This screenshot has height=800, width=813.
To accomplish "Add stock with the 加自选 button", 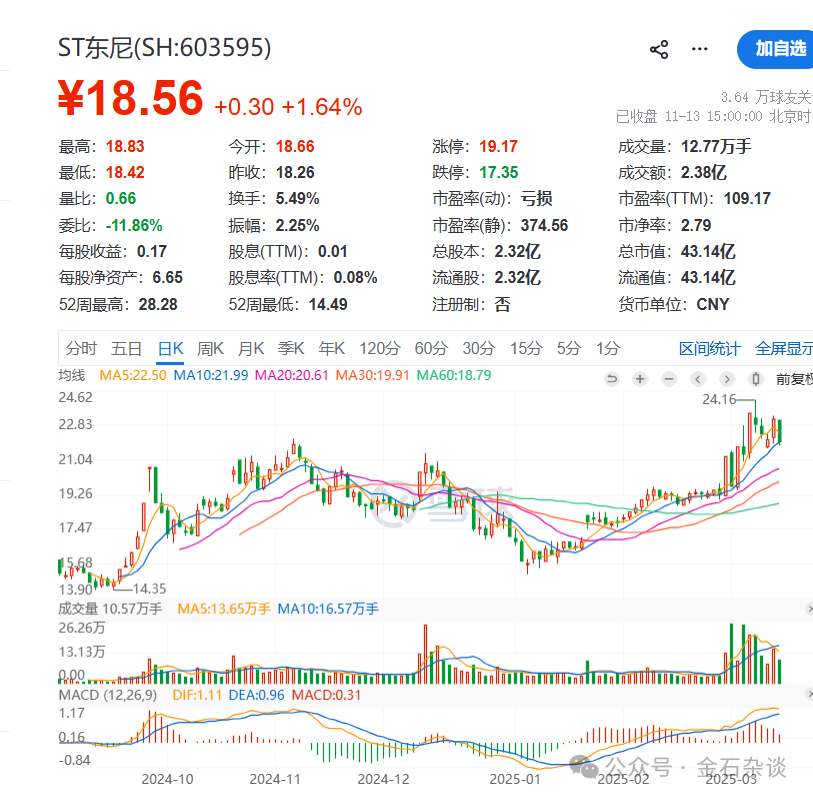I will pos(776,49).
